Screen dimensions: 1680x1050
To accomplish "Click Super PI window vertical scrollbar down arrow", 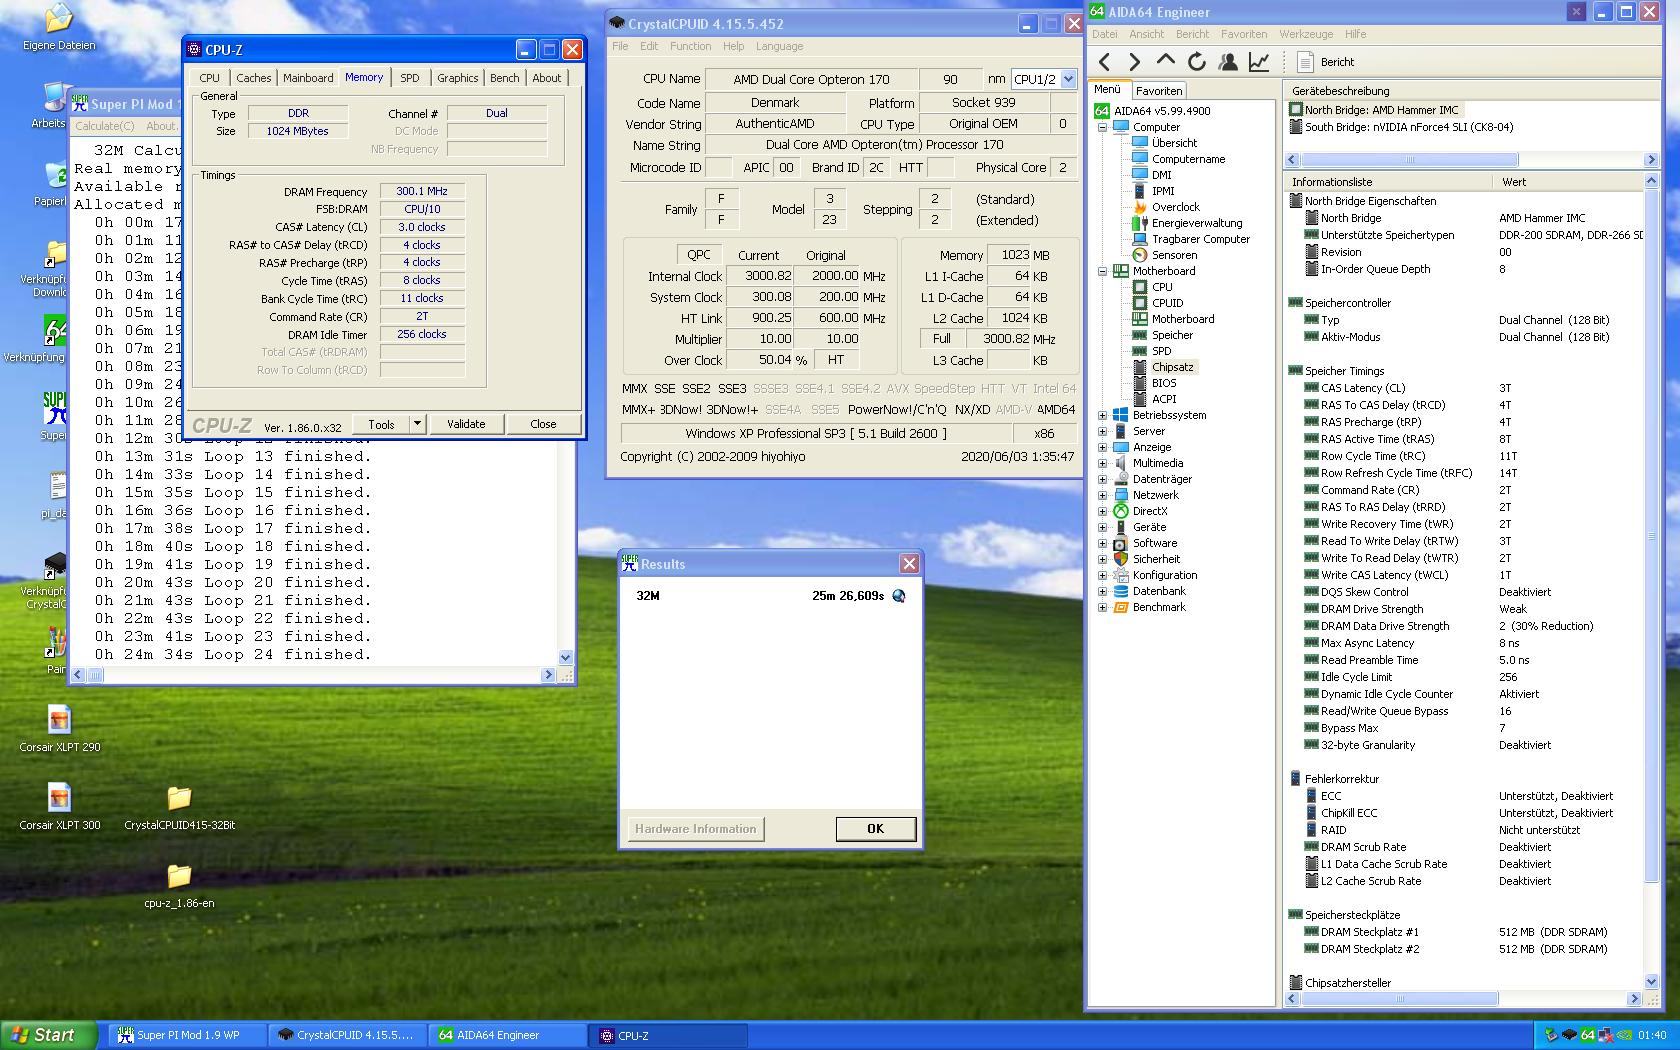I will tap(566, 658).
